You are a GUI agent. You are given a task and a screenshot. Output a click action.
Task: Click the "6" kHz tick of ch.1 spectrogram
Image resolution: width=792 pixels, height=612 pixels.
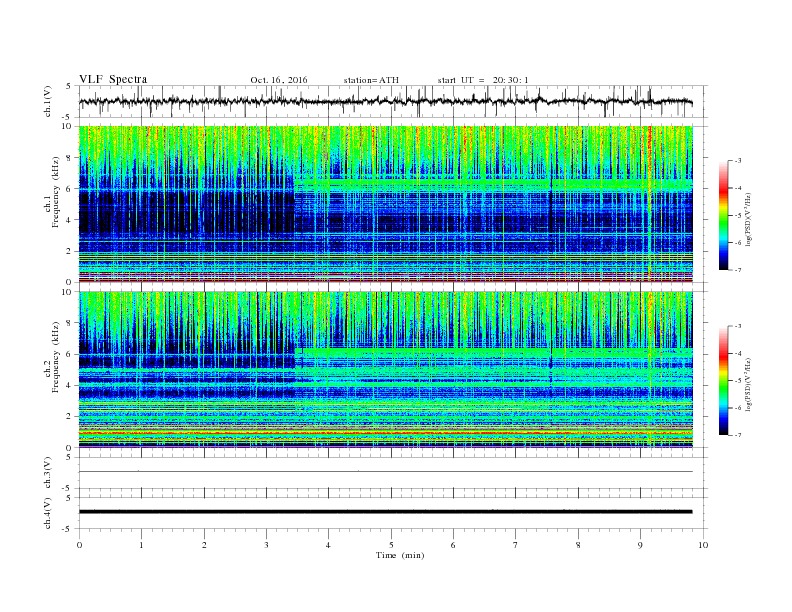(68, 189)
